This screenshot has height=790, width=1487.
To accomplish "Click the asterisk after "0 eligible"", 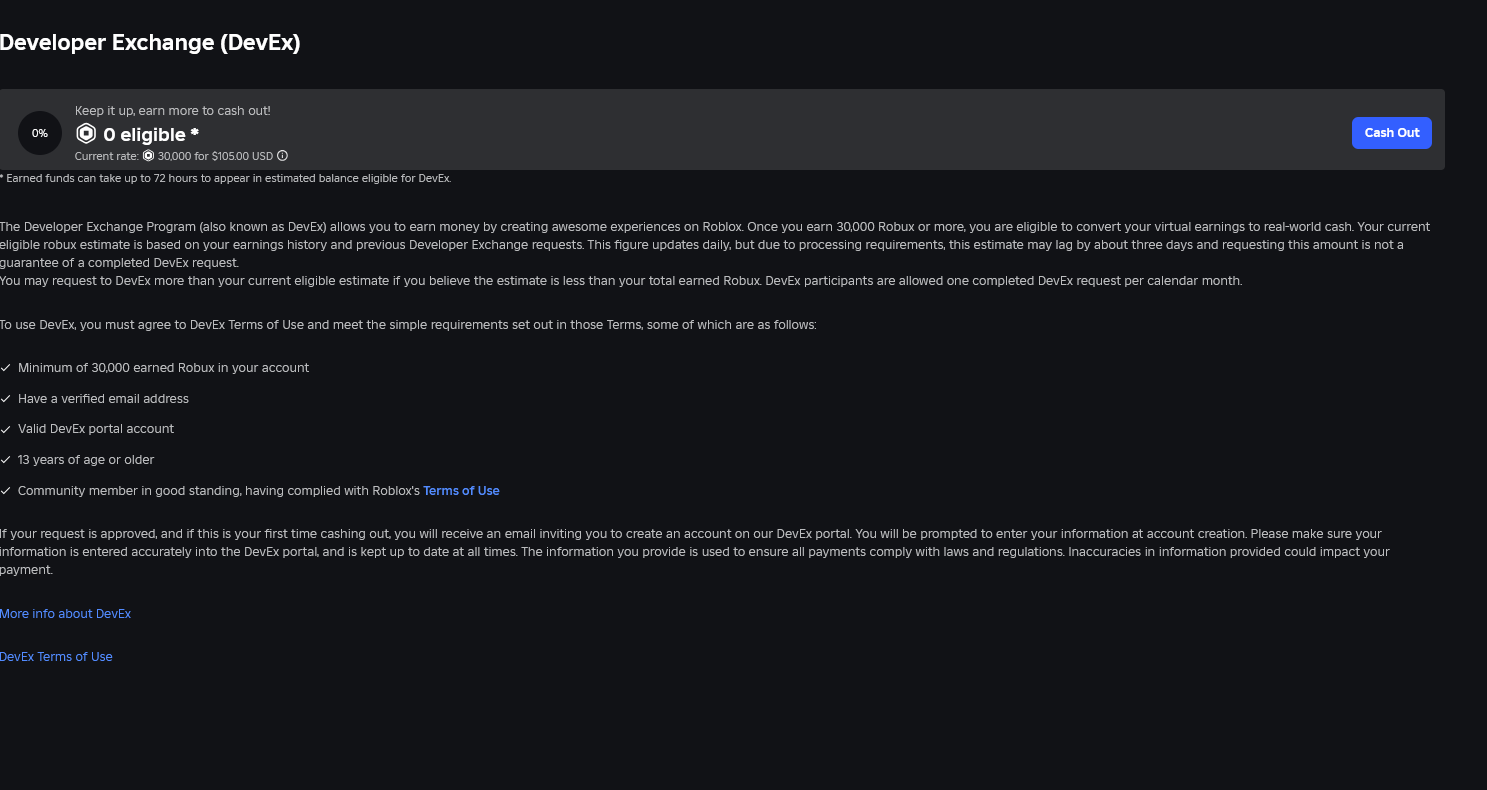I will click(196, 130).
